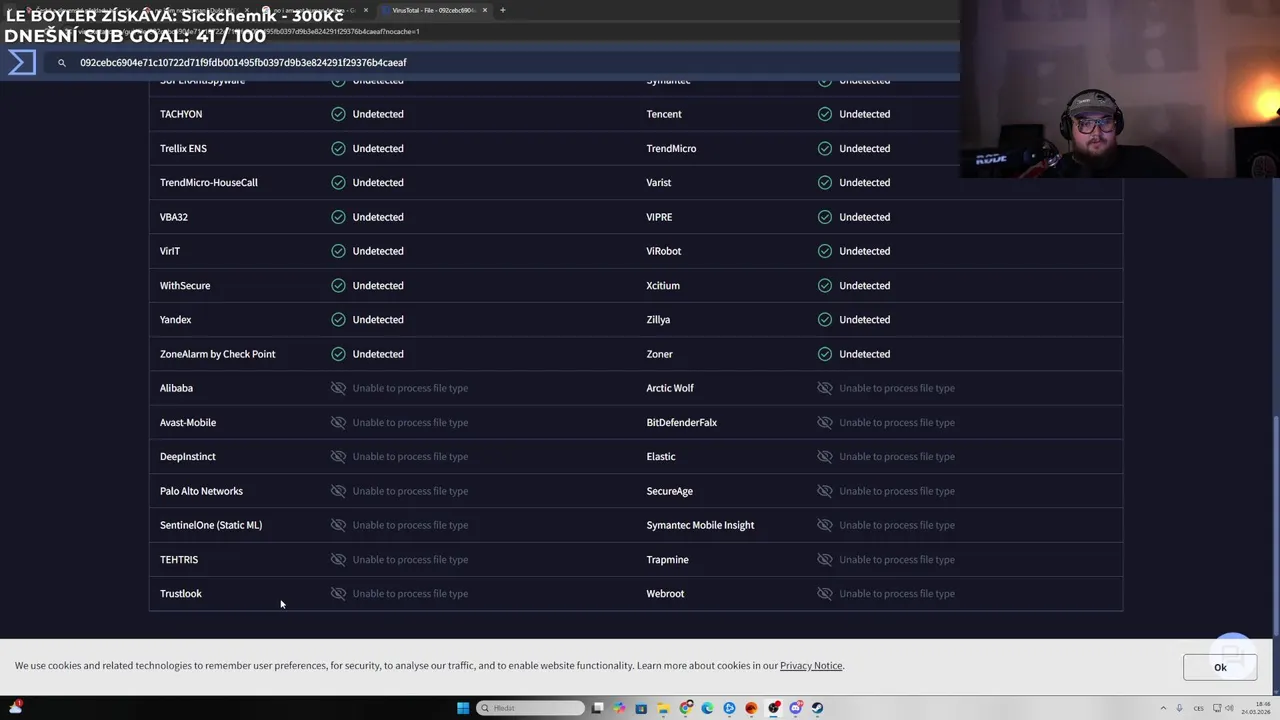1280x720 pixels.
Task: Click the taskbar Hledat search box
Action: (530, 708)
